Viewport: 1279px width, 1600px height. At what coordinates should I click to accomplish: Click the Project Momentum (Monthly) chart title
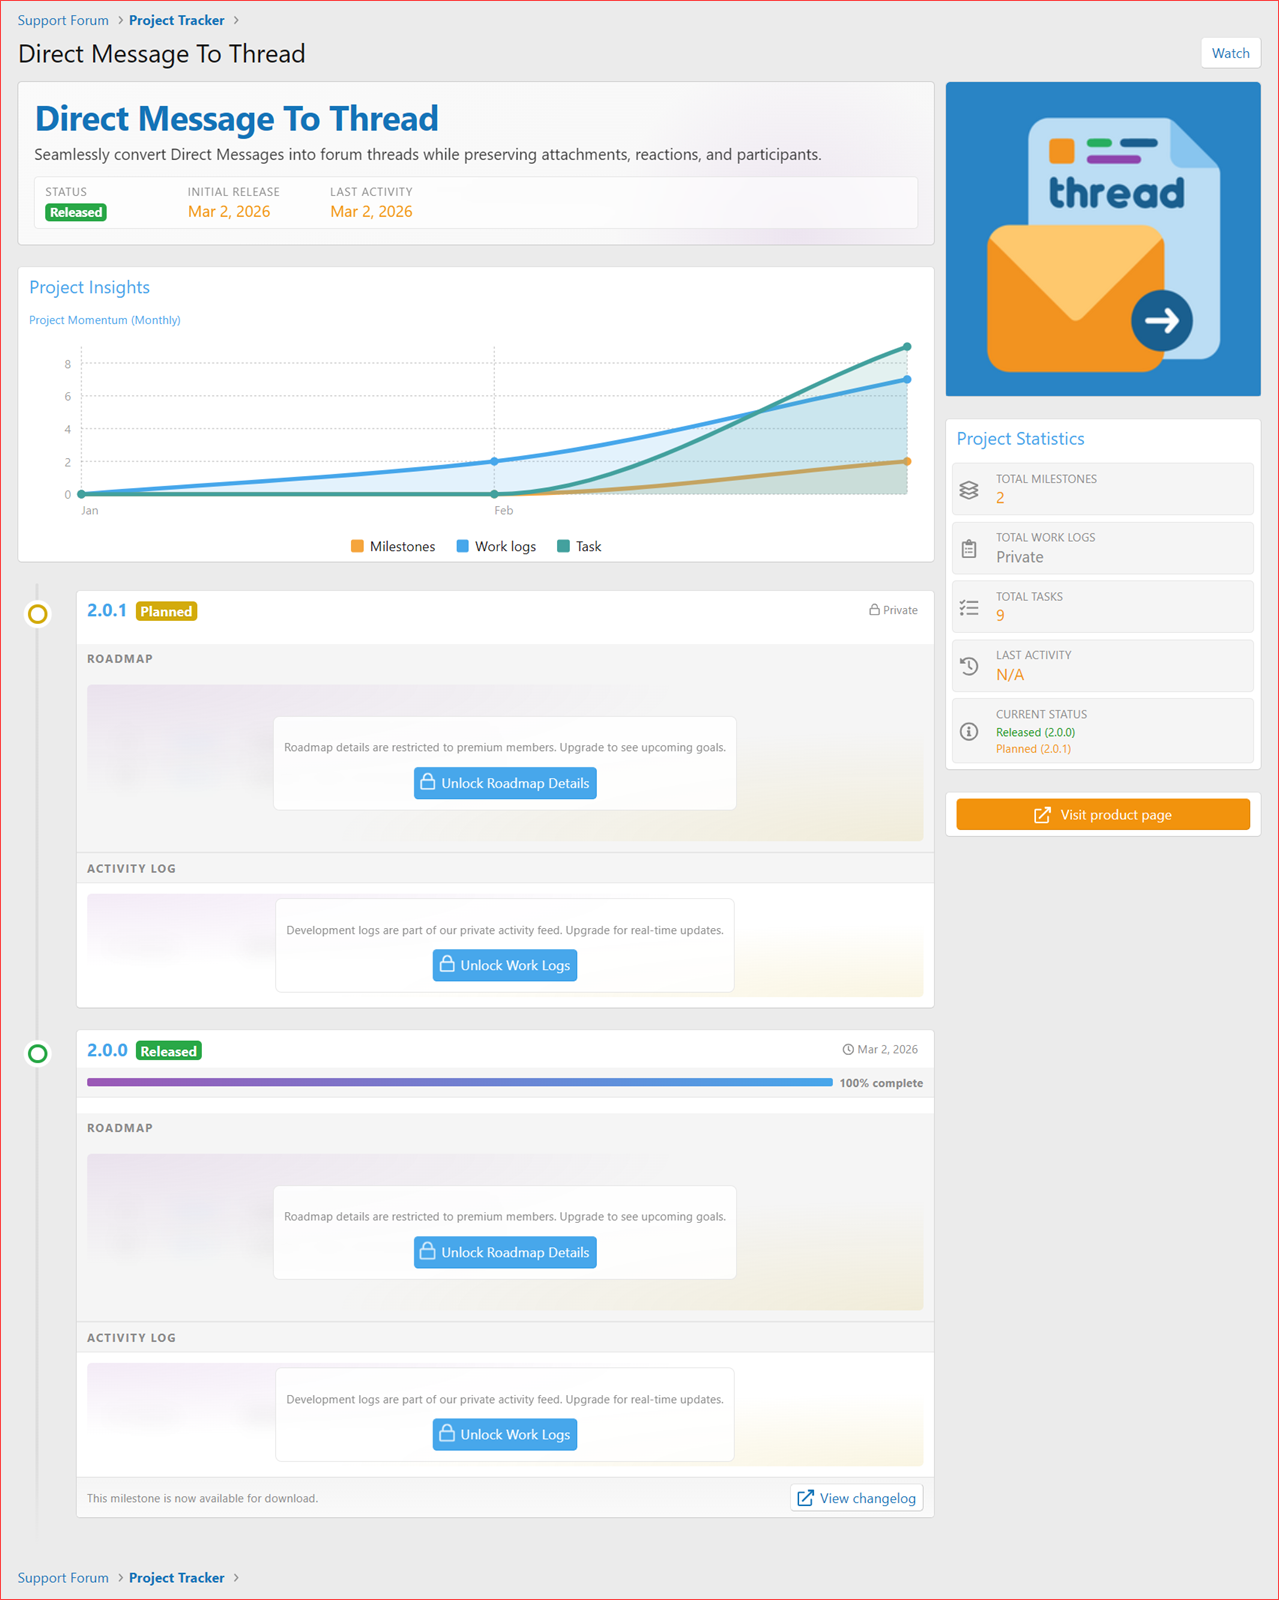(x=105, y=320)
